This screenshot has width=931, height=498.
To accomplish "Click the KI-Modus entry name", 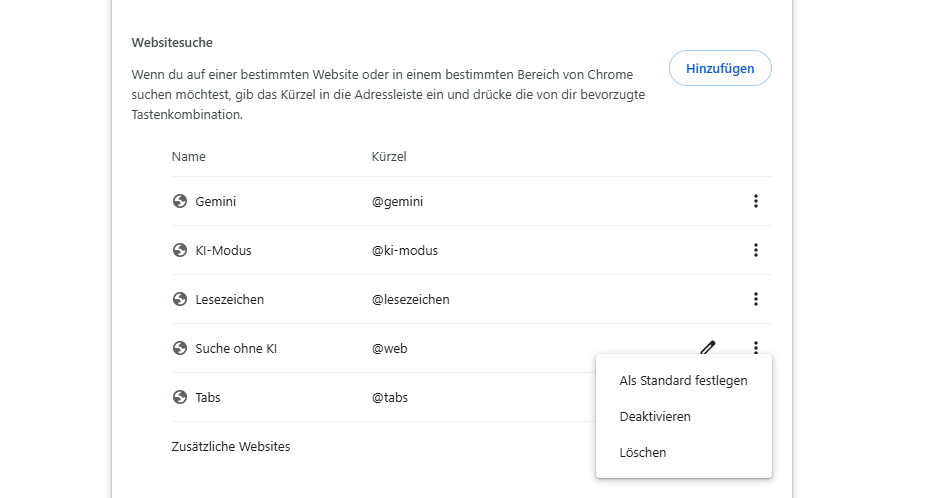I will pos(223,250).
